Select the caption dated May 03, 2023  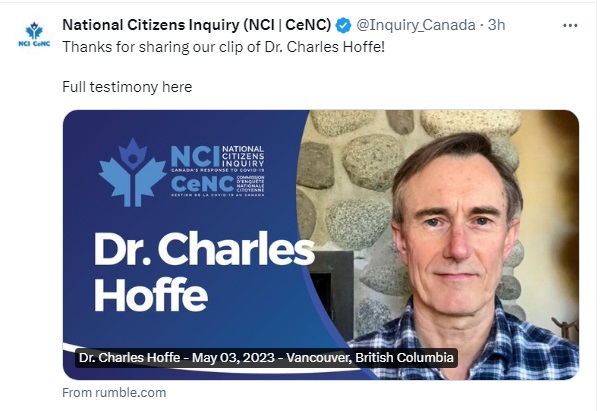[266, 358]
